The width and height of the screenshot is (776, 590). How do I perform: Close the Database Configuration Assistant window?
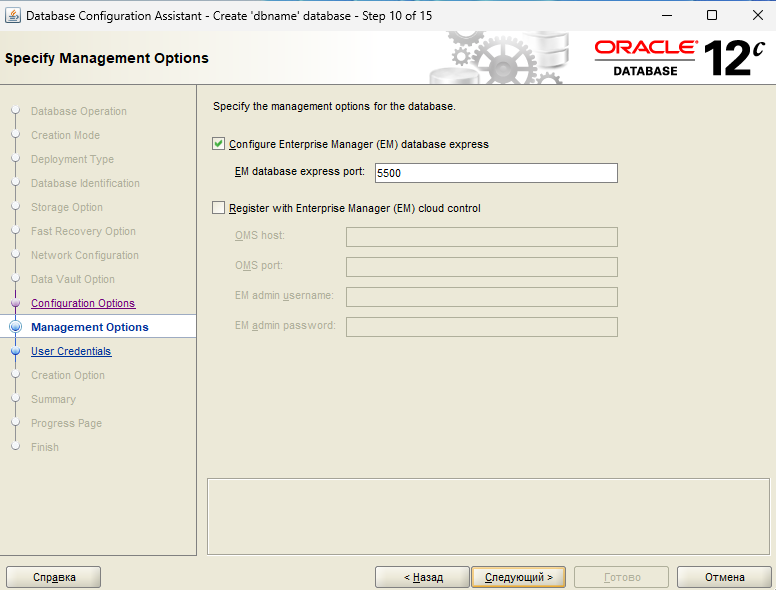click(758, 15)
